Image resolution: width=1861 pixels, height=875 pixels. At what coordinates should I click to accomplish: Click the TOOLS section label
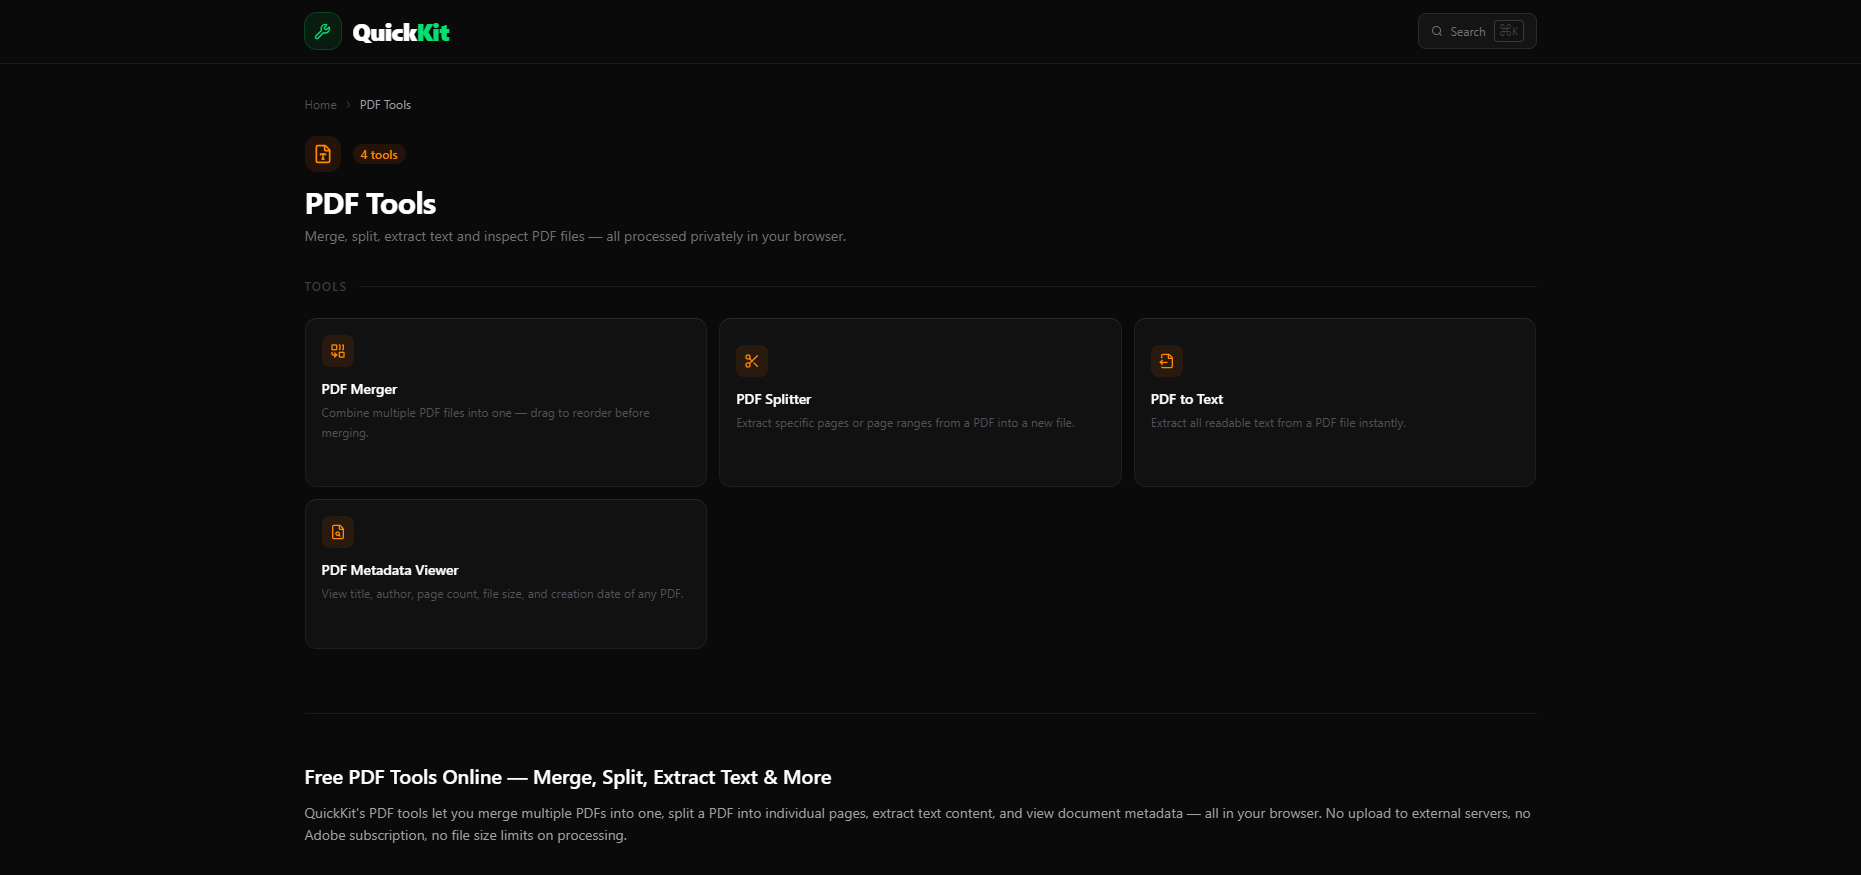click(x=325, y=287)
